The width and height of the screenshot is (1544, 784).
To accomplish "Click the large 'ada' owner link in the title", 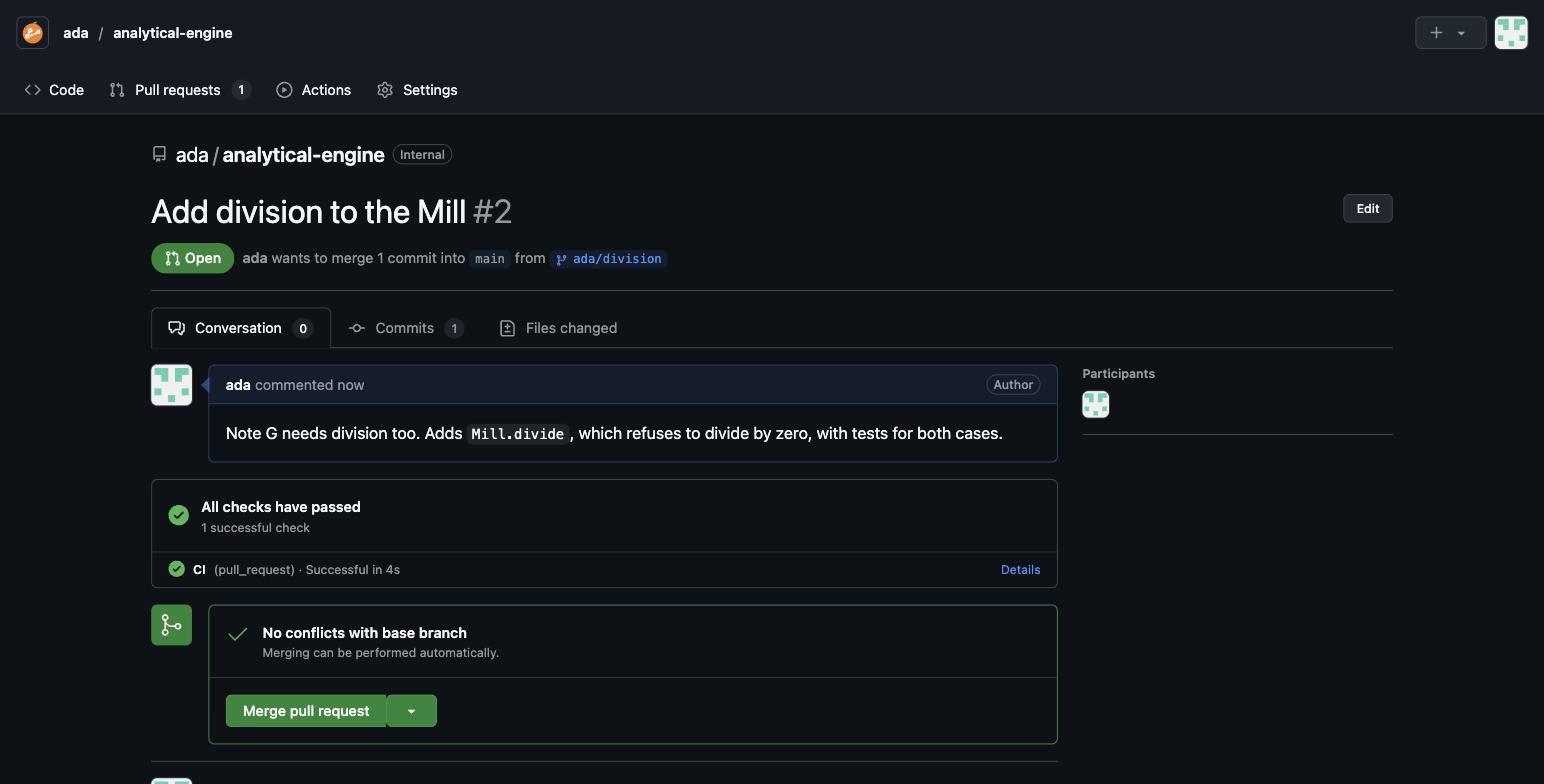I will pos(192,155).
